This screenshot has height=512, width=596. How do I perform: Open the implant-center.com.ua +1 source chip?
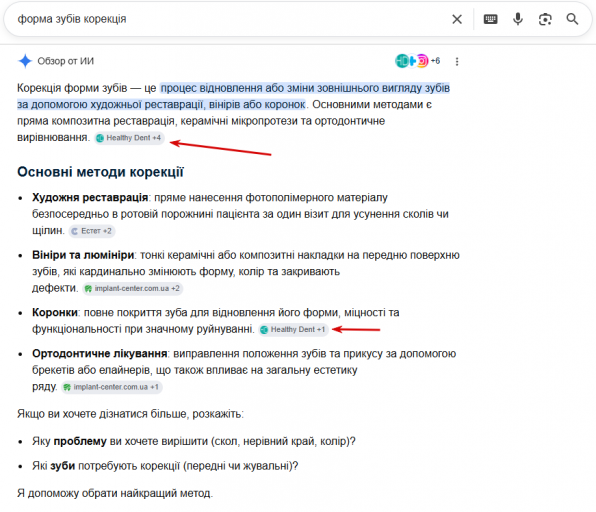point(112,387)
